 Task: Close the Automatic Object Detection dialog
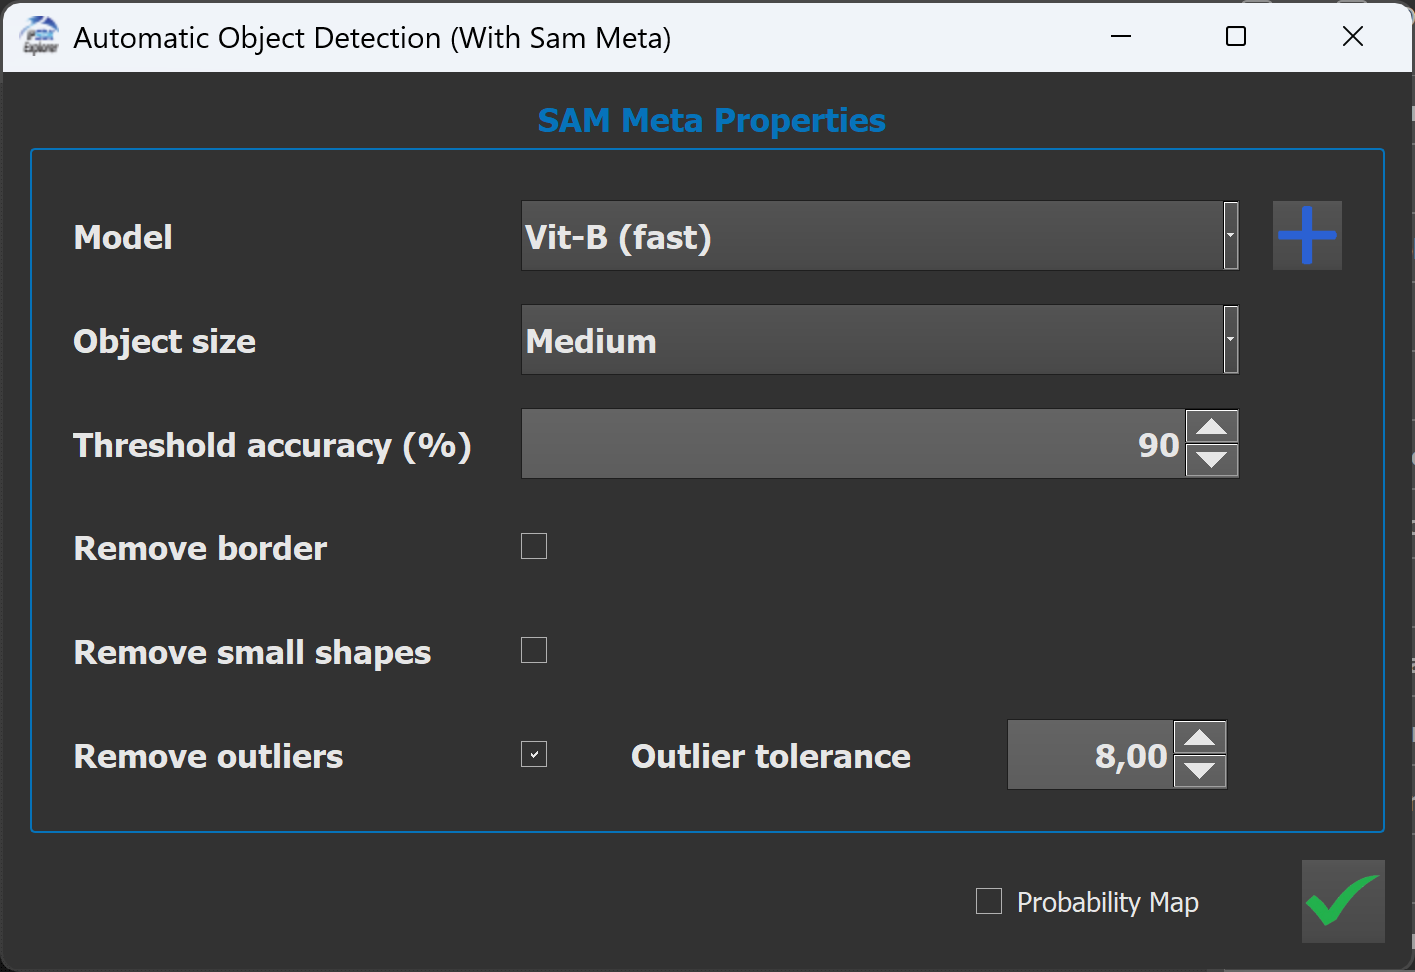click(x=1352, y=37)
